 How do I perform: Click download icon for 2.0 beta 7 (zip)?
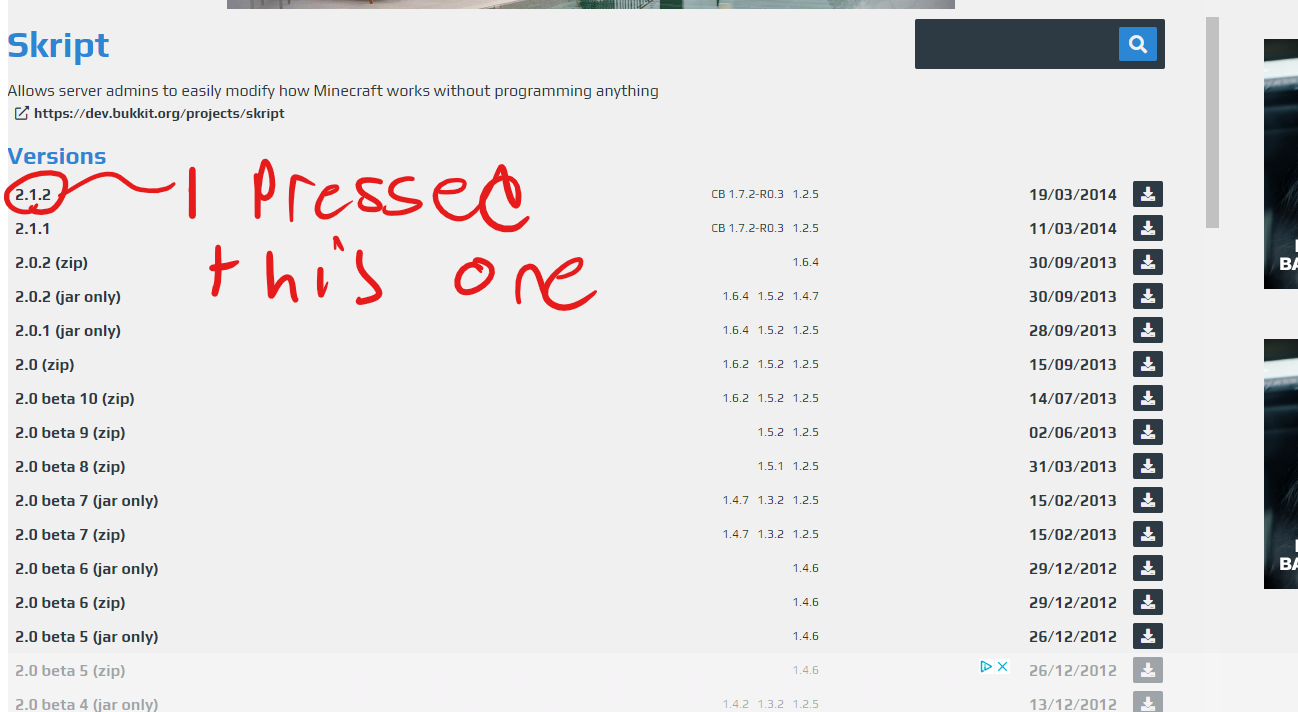pyautogui.click(x=1148, y=534)
